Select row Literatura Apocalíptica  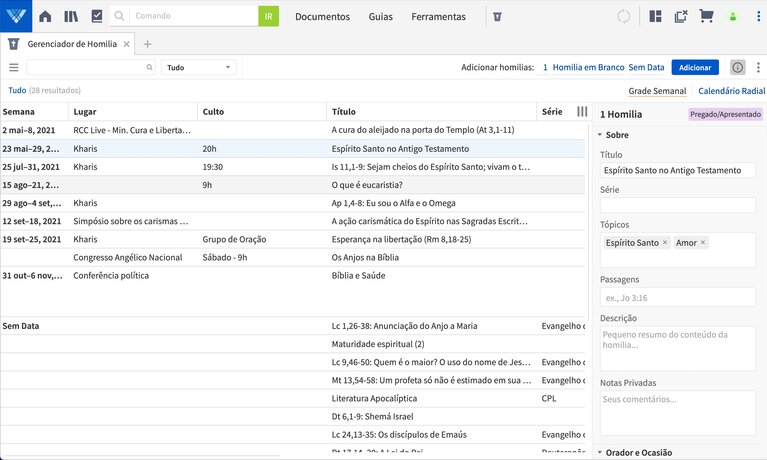click(293, 398)
